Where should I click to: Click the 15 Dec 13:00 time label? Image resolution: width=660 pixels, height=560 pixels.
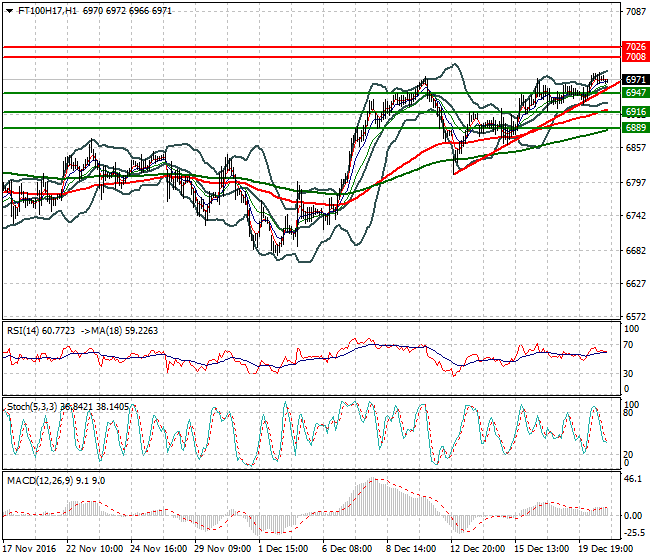pyautogui.click(x=541, y=549)
